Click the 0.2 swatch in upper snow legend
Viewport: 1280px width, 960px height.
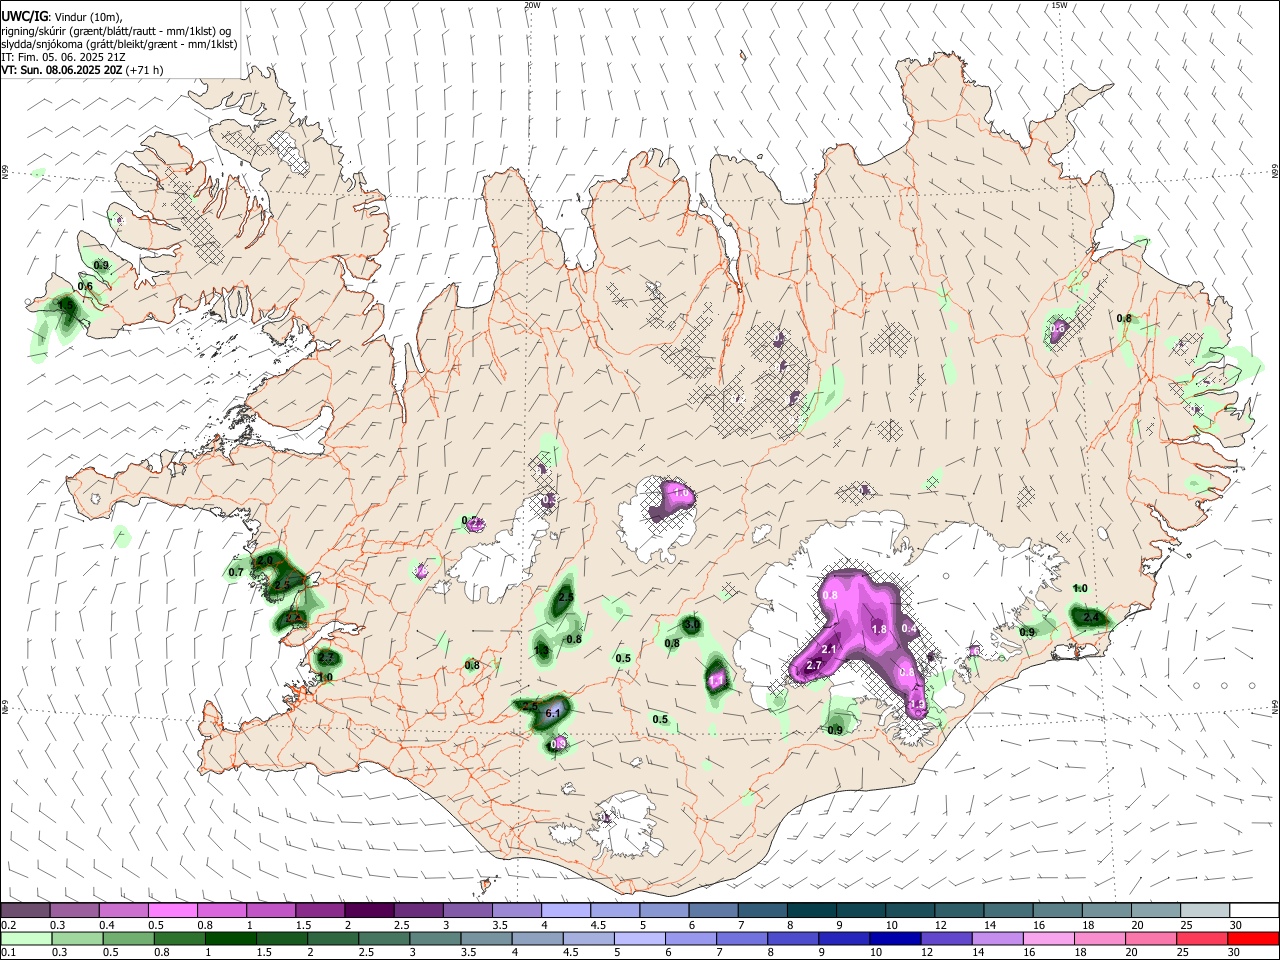coord(25,911)
